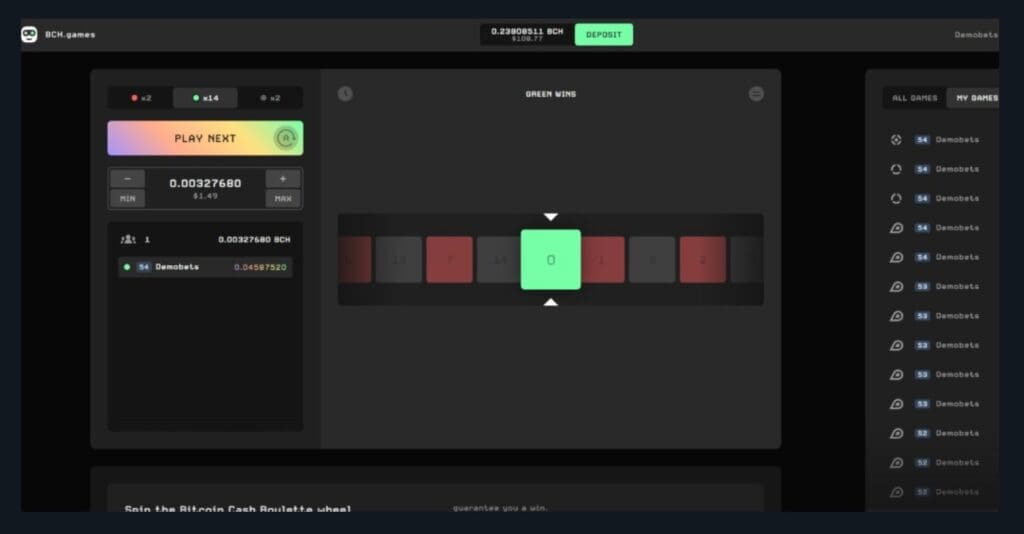This screenshot has width=1024, height=534.
Task: Open the roulette menu icon beside Green Wins
Action: (x=756, y=94)
